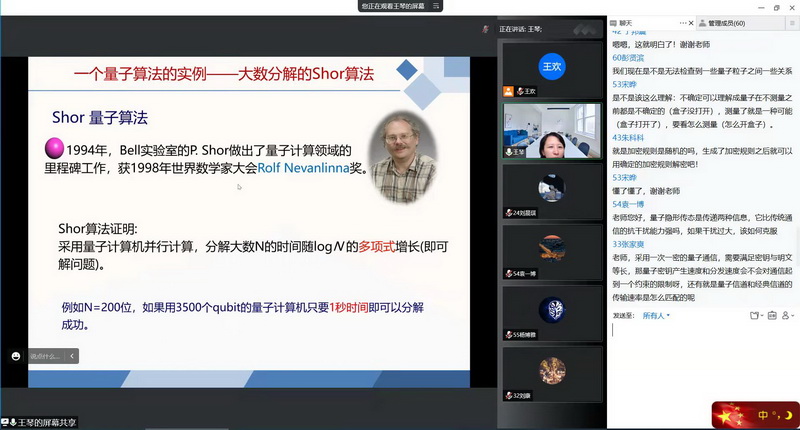Click the chat history save icon
This screenshot has width=800, height=430.
pos(774,315)
